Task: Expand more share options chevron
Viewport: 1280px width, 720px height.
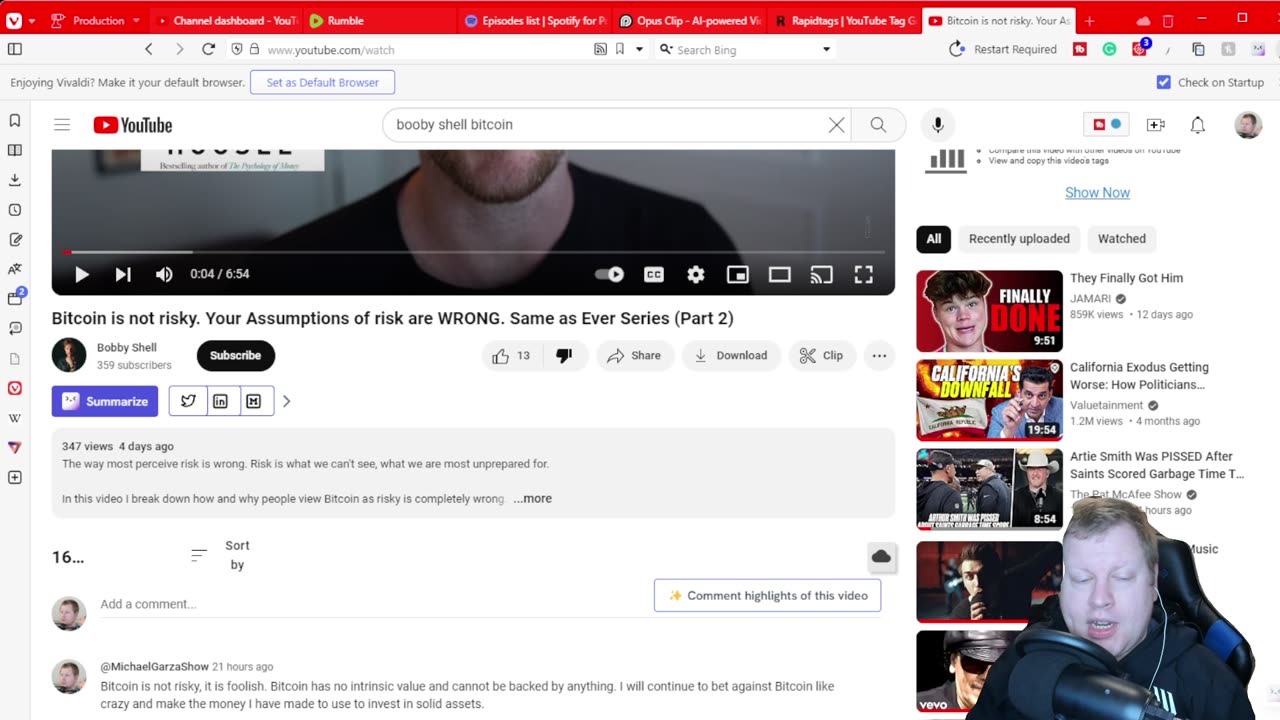Action: pyautogui.click(x=286, y=401)
